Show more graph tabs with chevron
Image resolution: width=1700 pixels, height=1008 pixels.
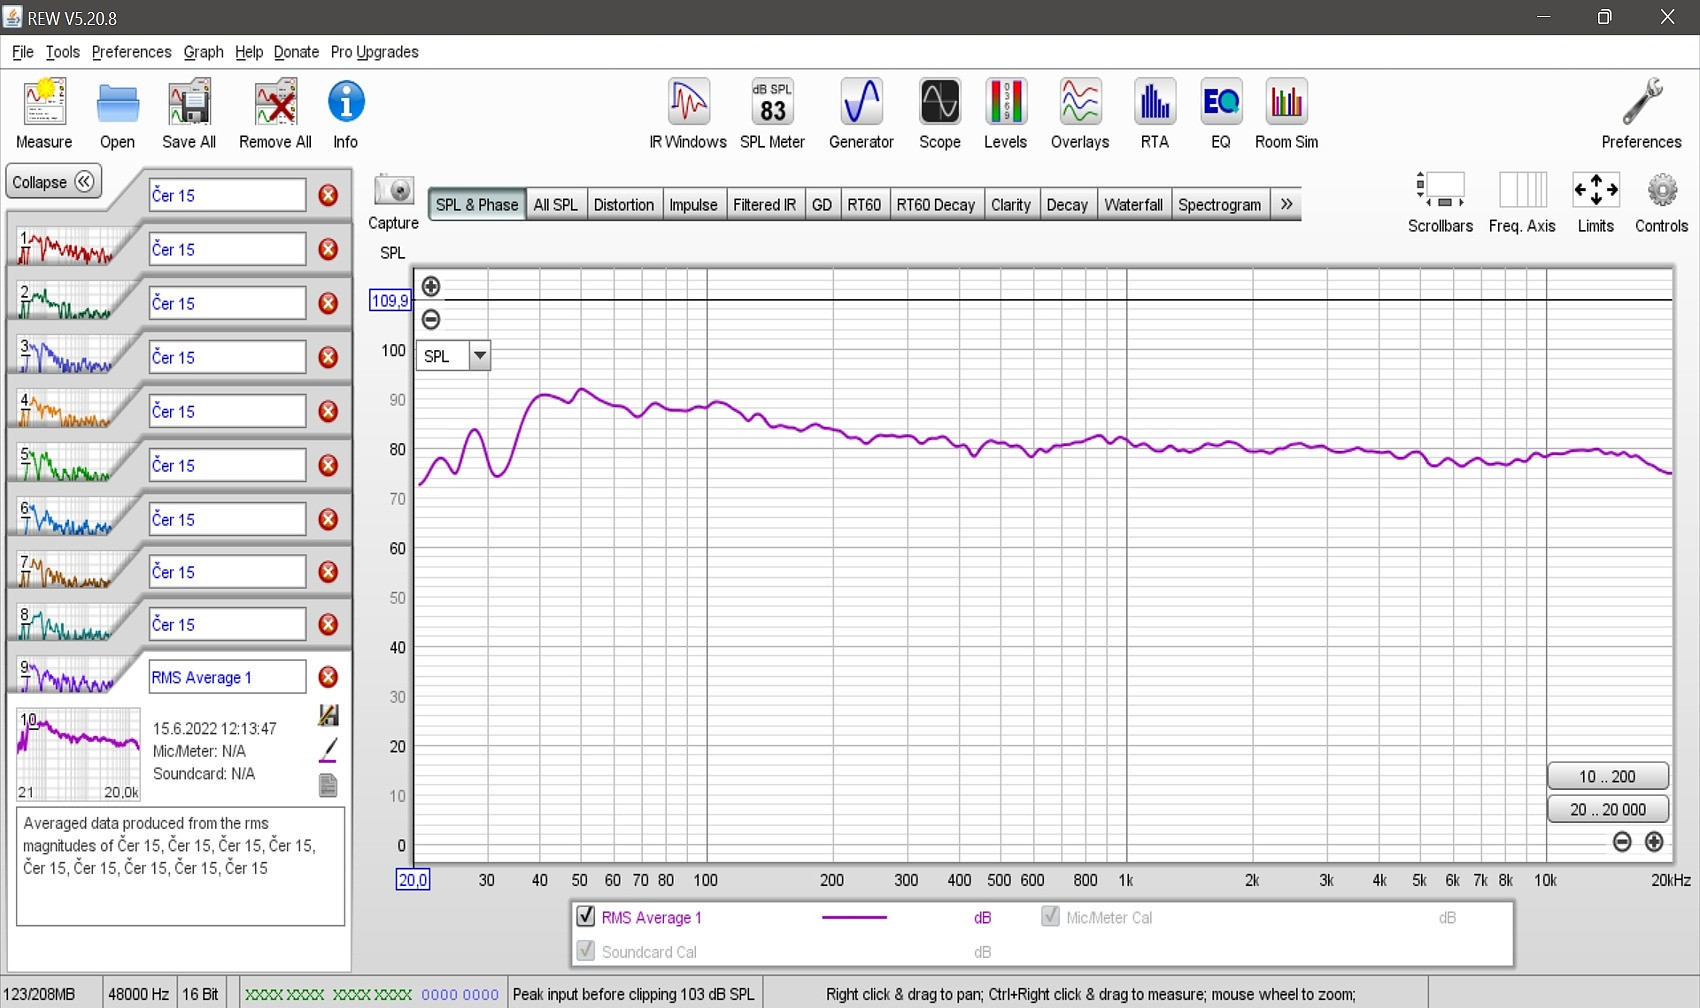1286,204
